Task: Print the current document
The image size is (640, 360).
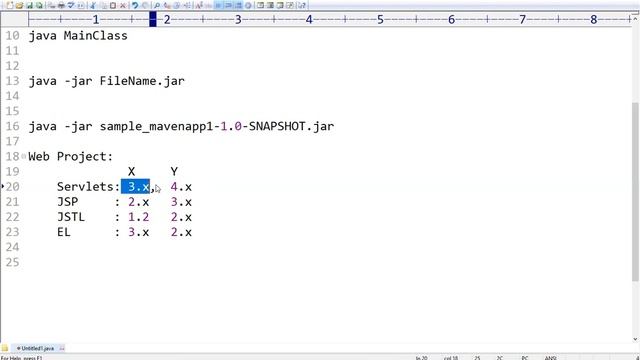Action: click(61, 5)
